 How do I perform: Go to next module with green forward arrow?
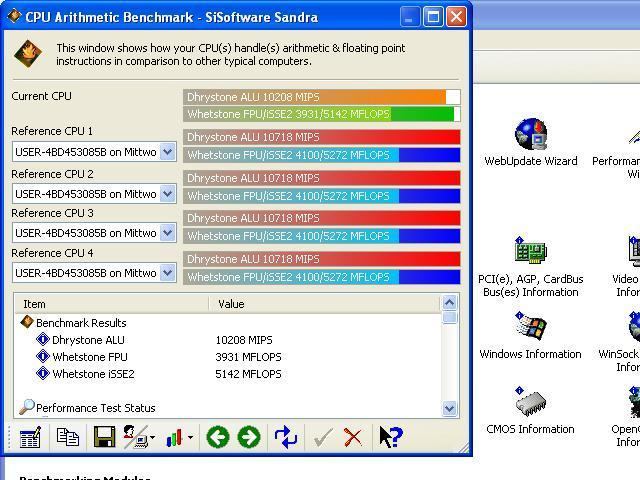pyautogui.click(x=249, y=437)
